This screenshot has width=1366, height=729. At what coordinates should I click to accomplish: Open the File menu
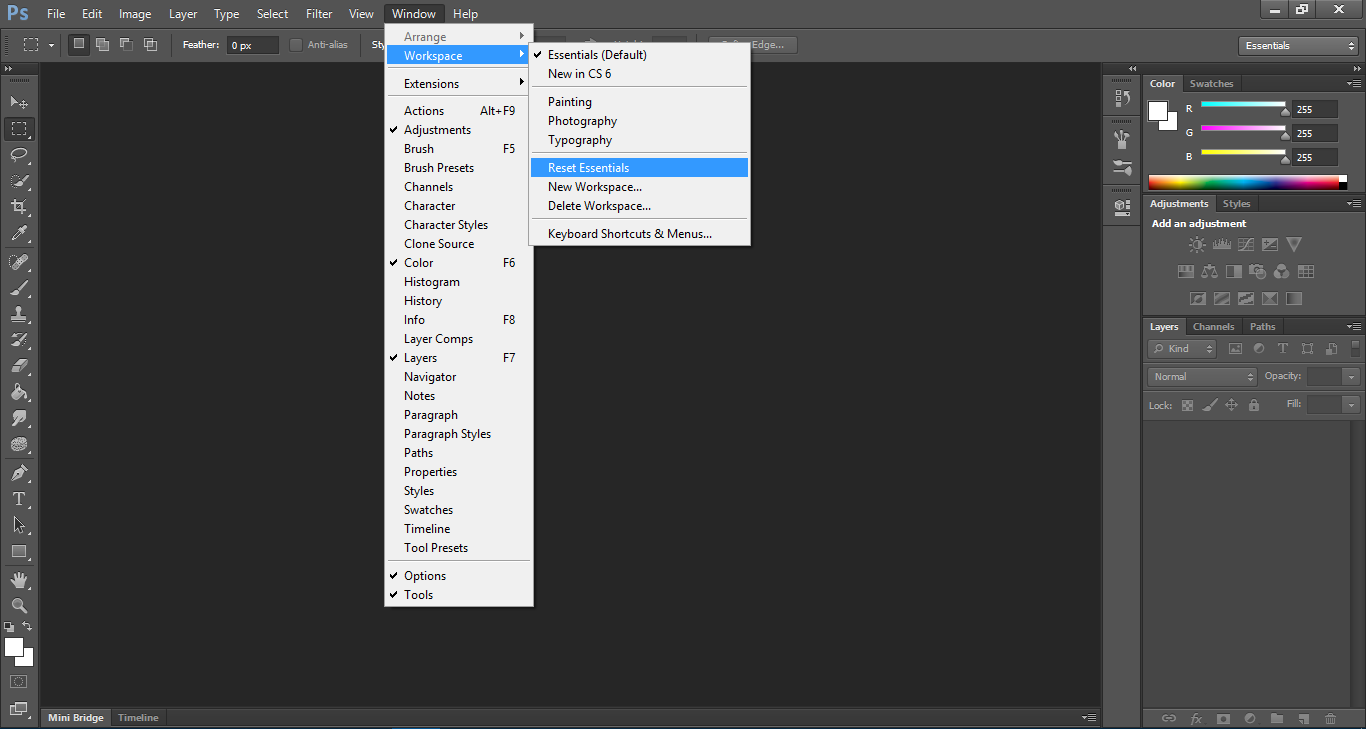click(56, 14)
